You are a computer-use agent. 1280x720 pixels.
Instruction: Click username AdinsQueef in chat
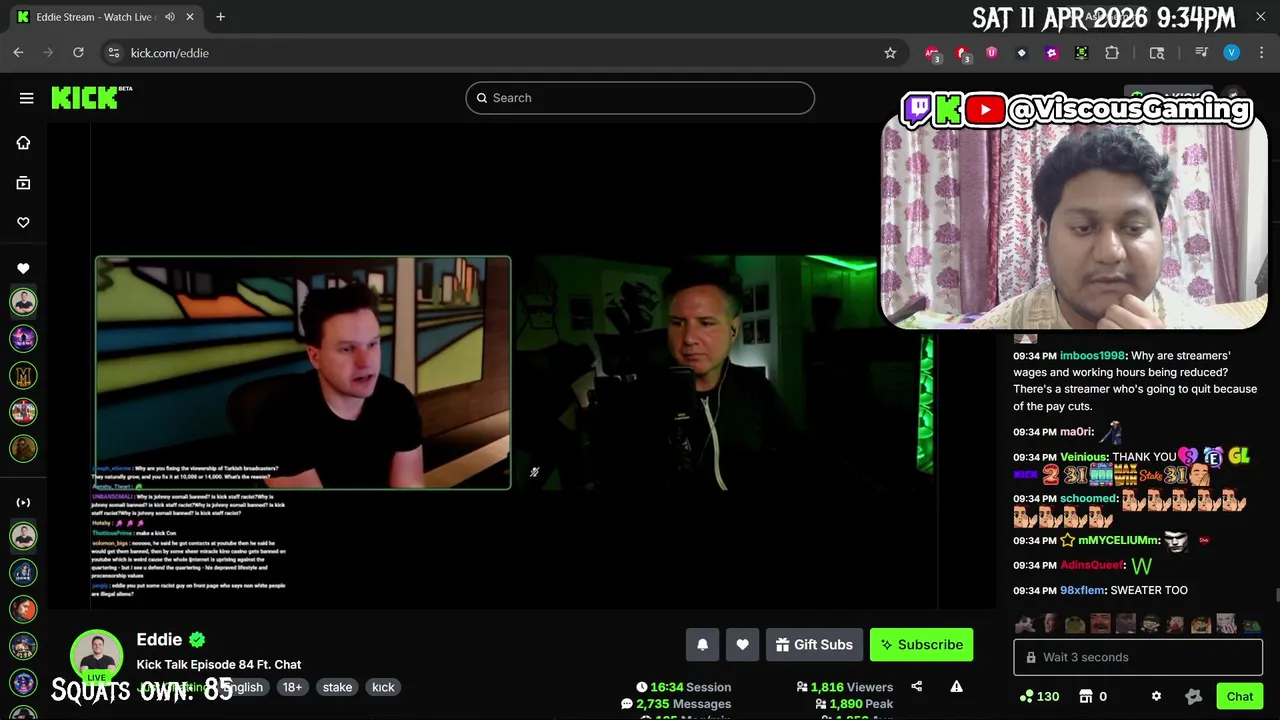[1092, 565]
